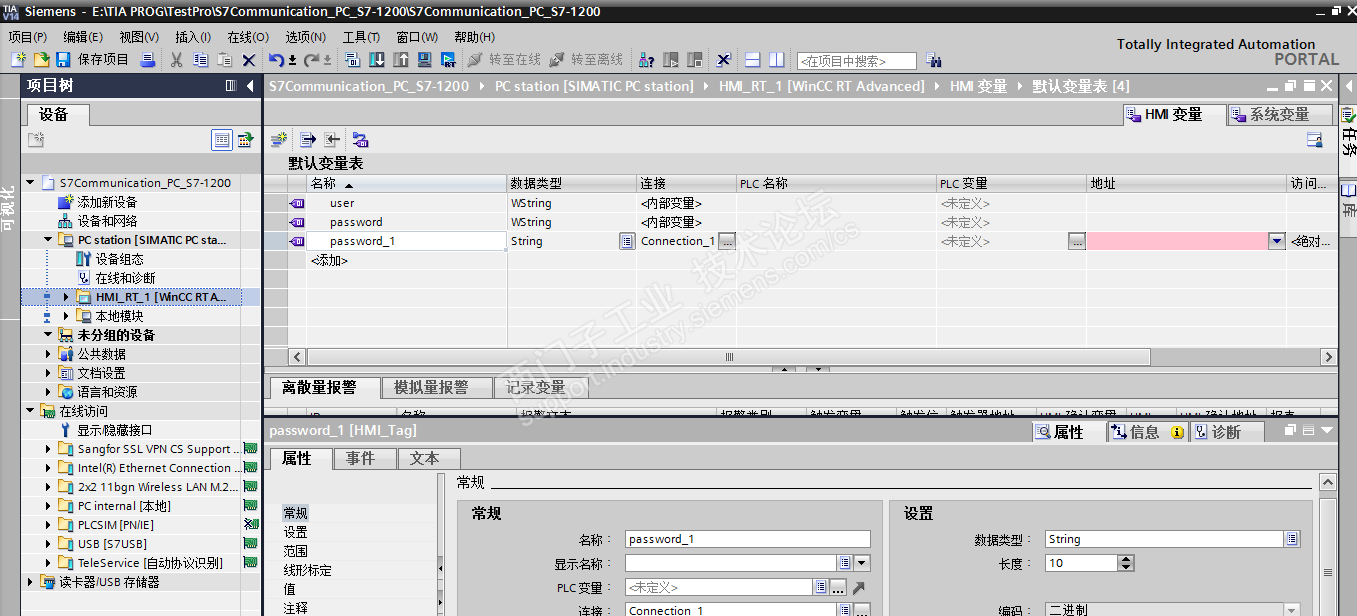Image resolution: width=1357 pixels, height=616 pixels.
Task: Split editor space horizontally
Action: 752,60
